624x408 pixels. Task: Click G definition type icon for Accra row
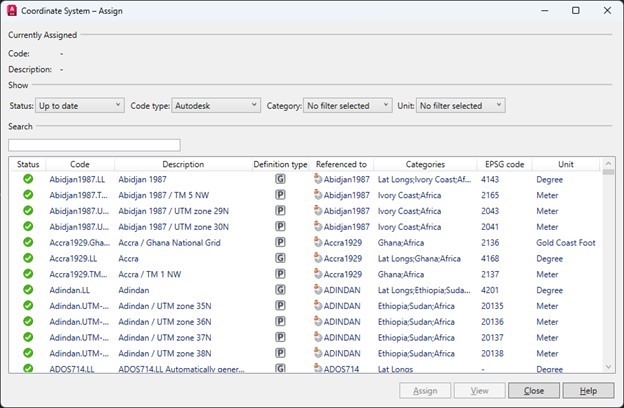280,258
